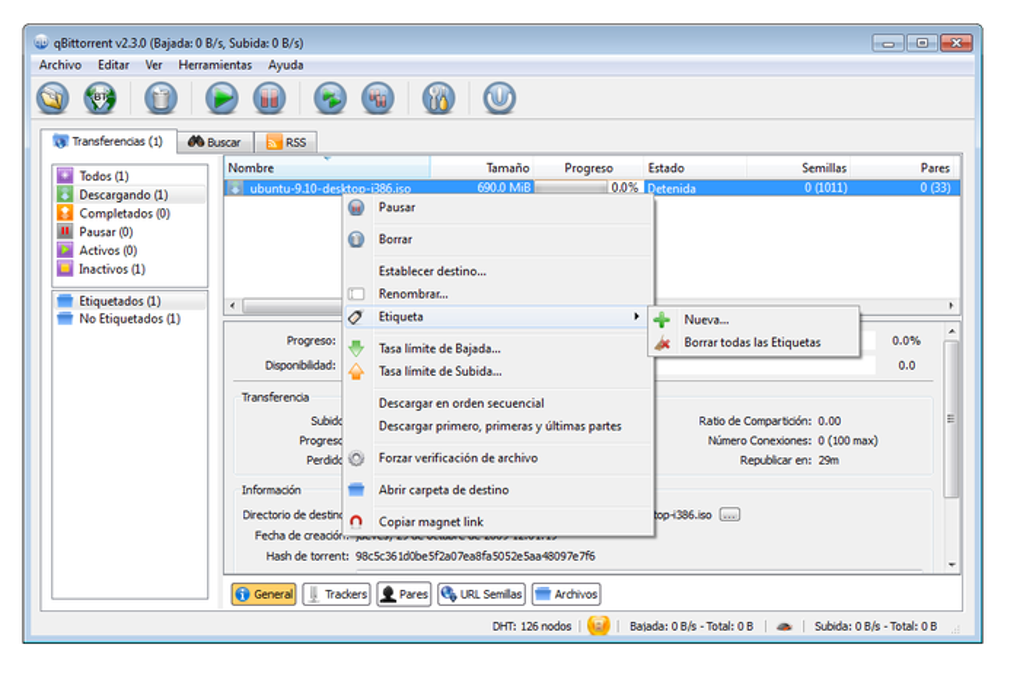Choose Renombrar... in context menu
The image size is (1020, 686).
(x=498, y=294)
